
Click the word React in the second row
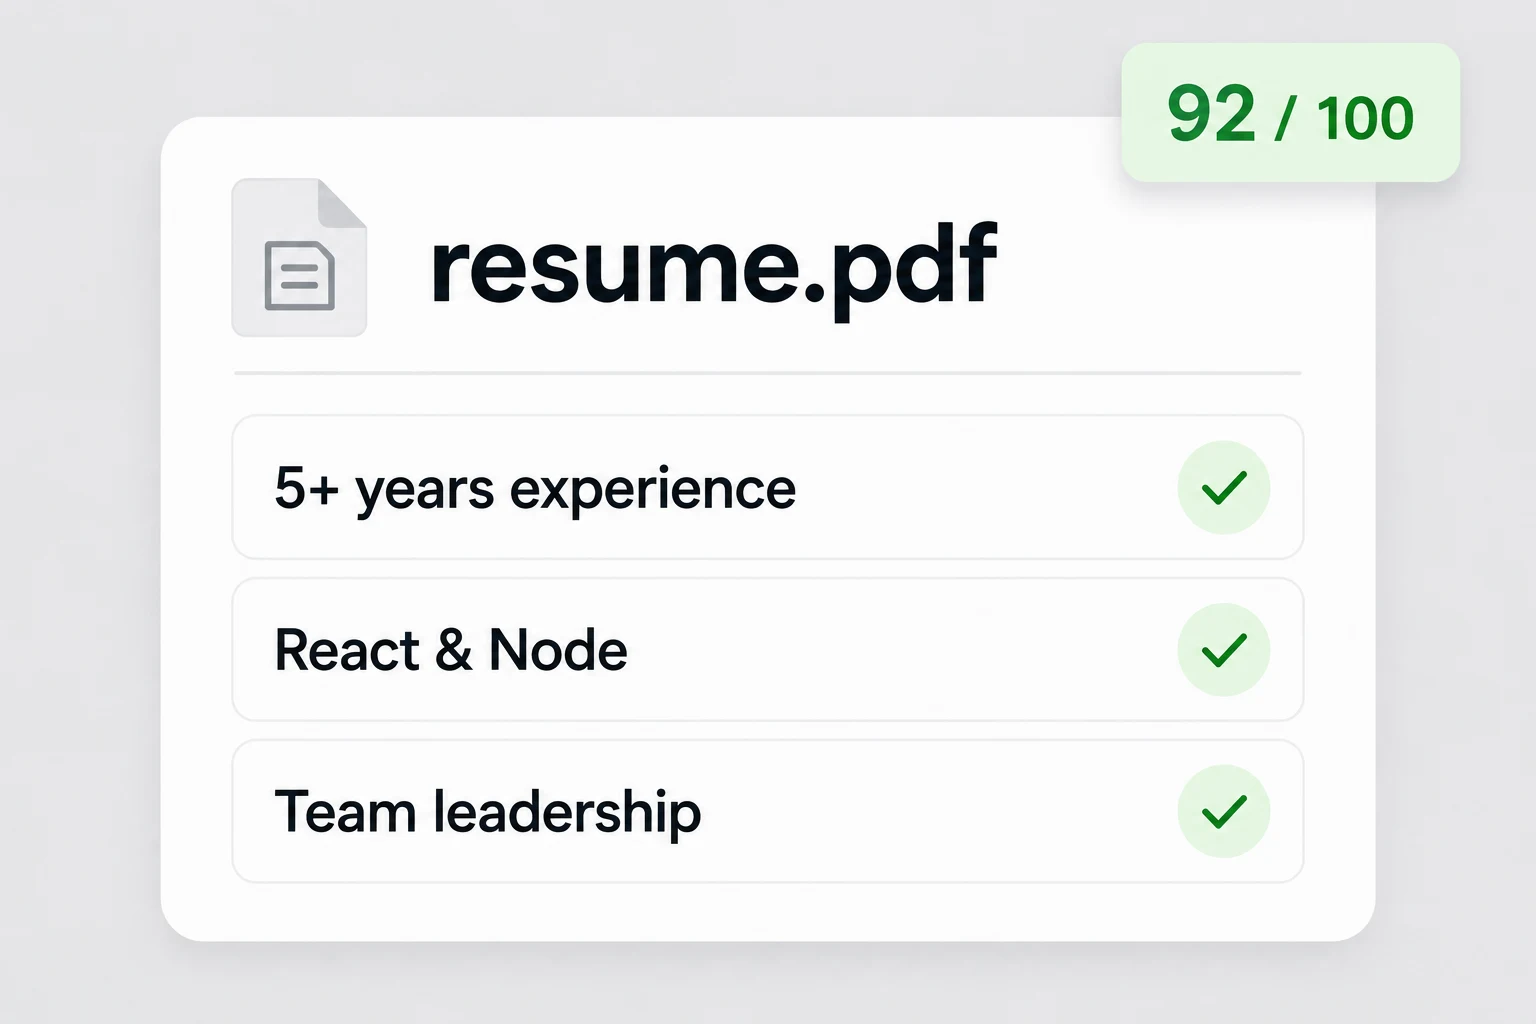click(347, 651)
